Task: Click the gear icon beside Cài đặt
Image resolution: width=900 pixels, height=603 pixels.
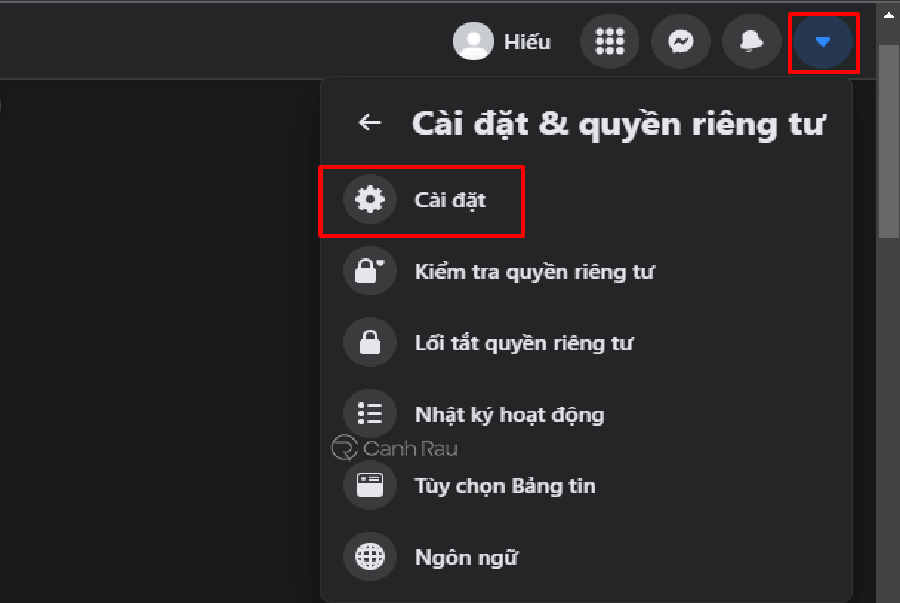Action: tap(370, 200)
